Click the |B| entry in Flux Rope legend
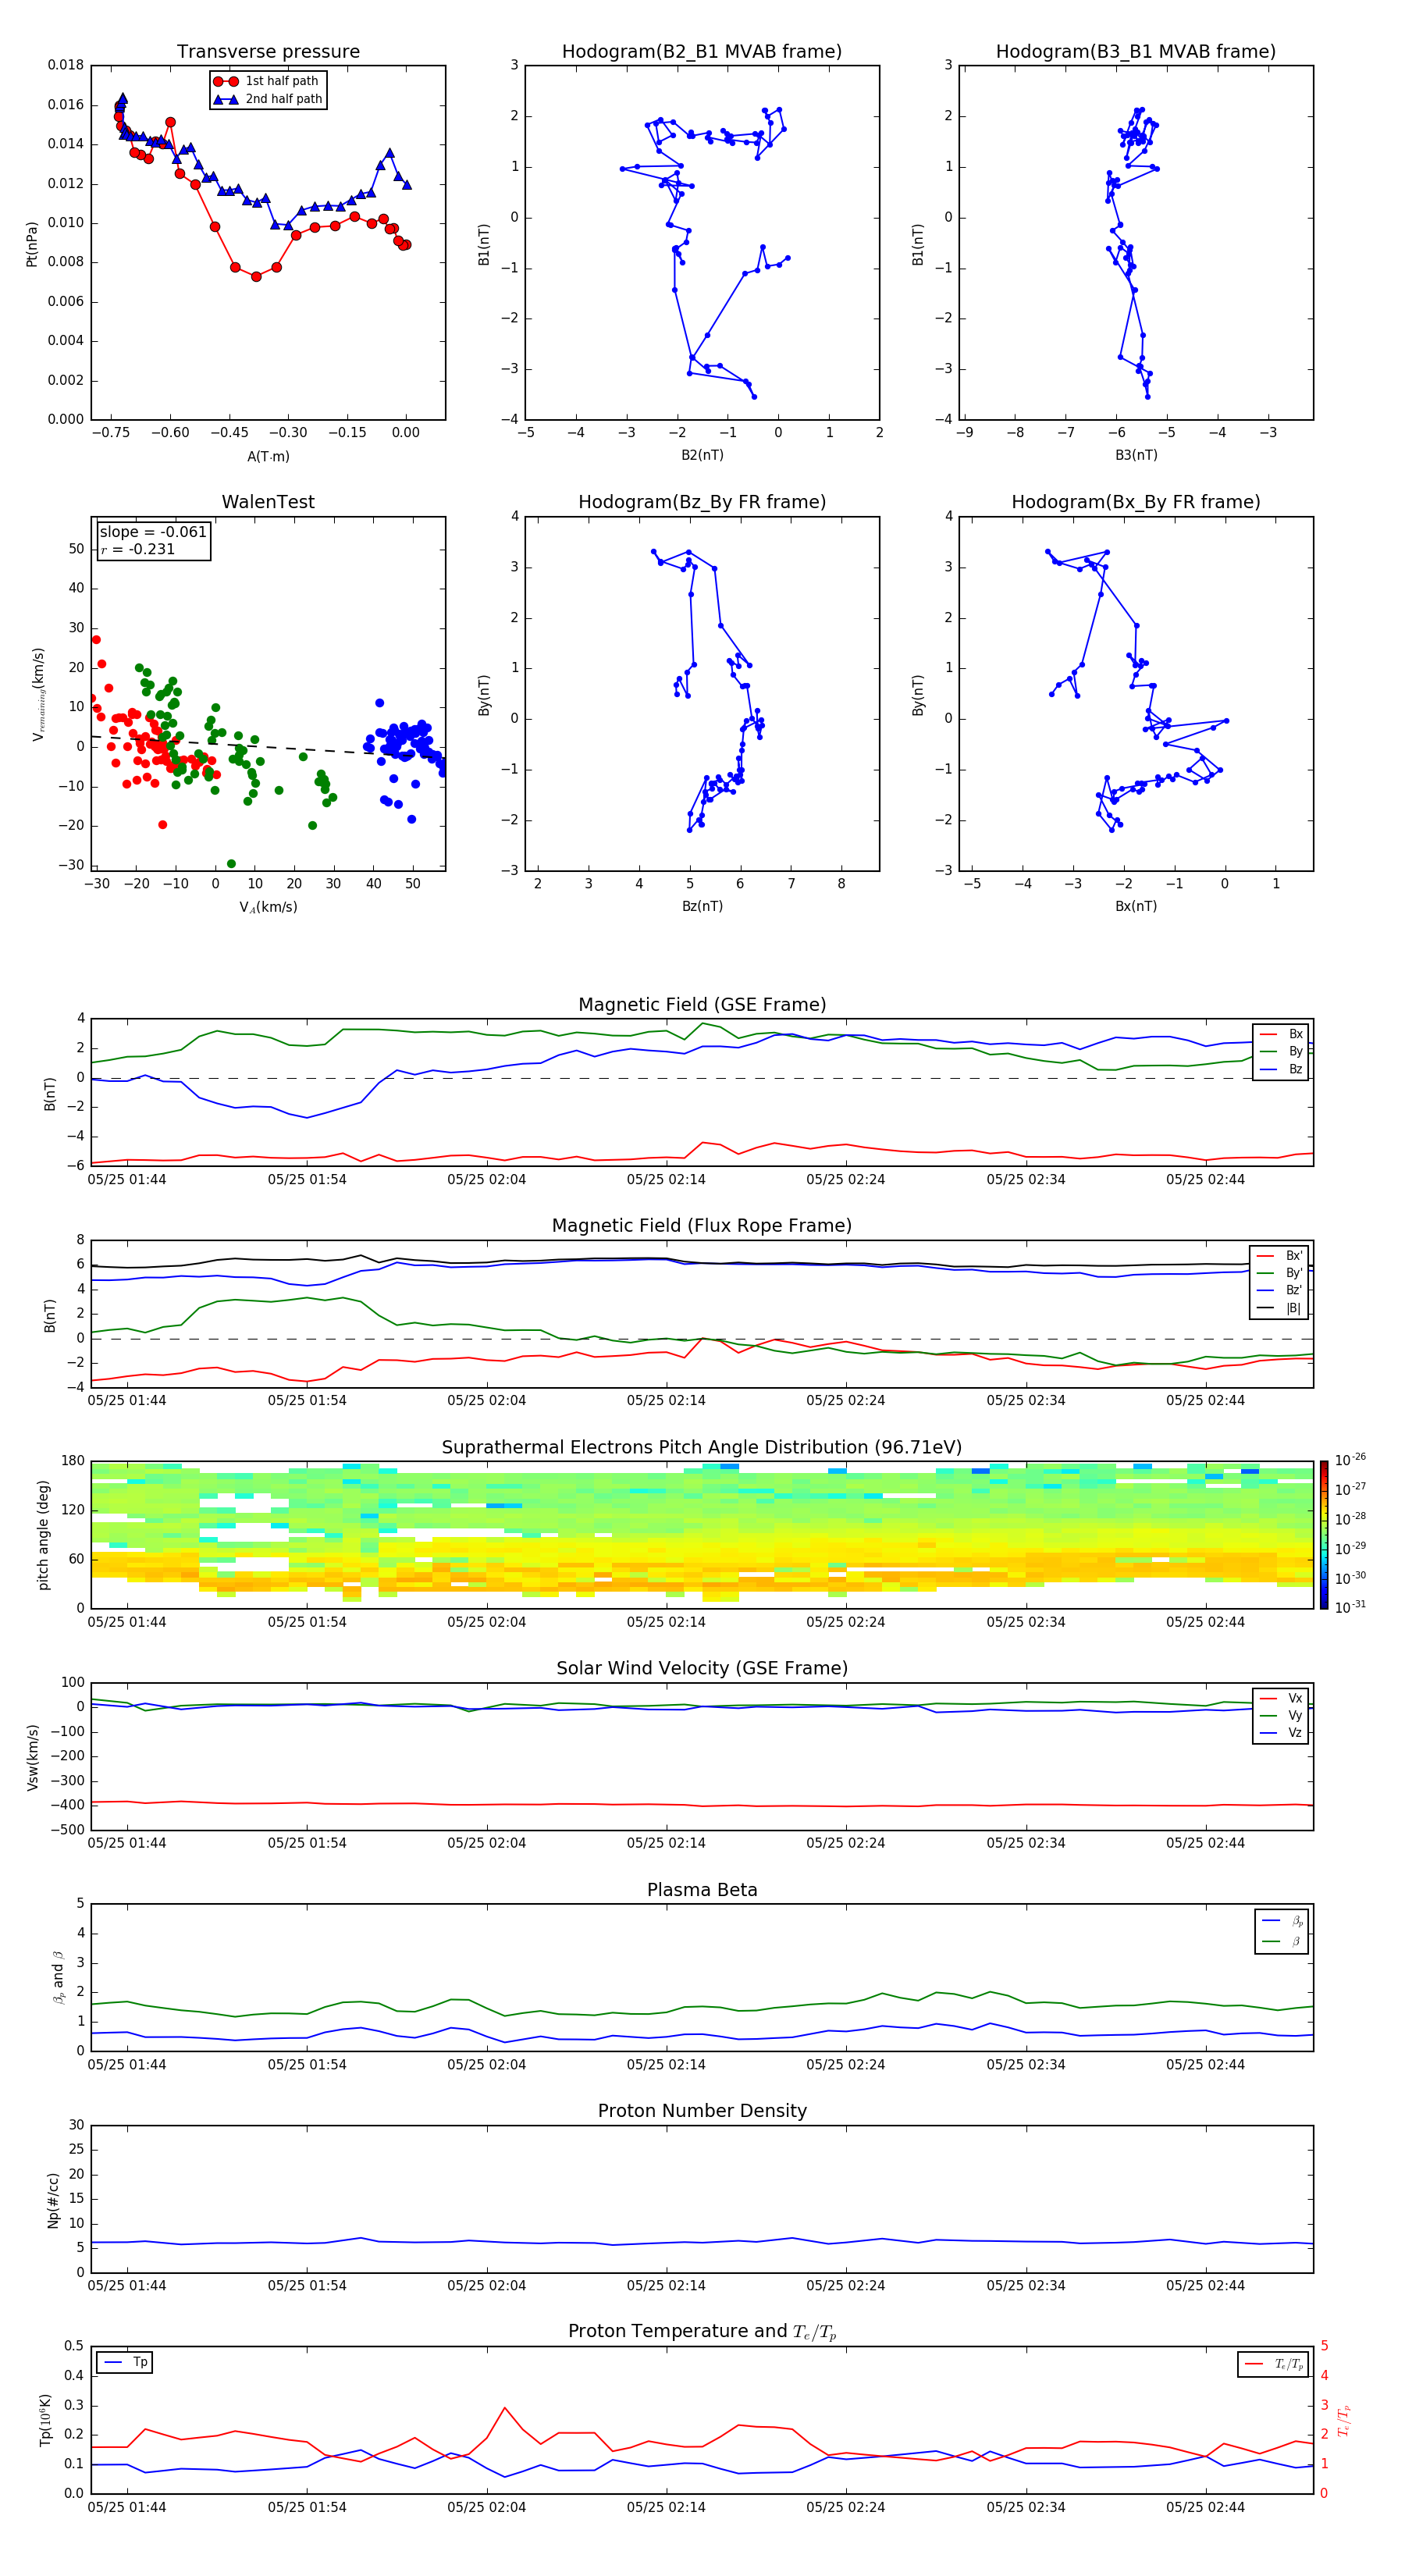Viewport: 1405px width, 2576px height. click(1280, 1308)
